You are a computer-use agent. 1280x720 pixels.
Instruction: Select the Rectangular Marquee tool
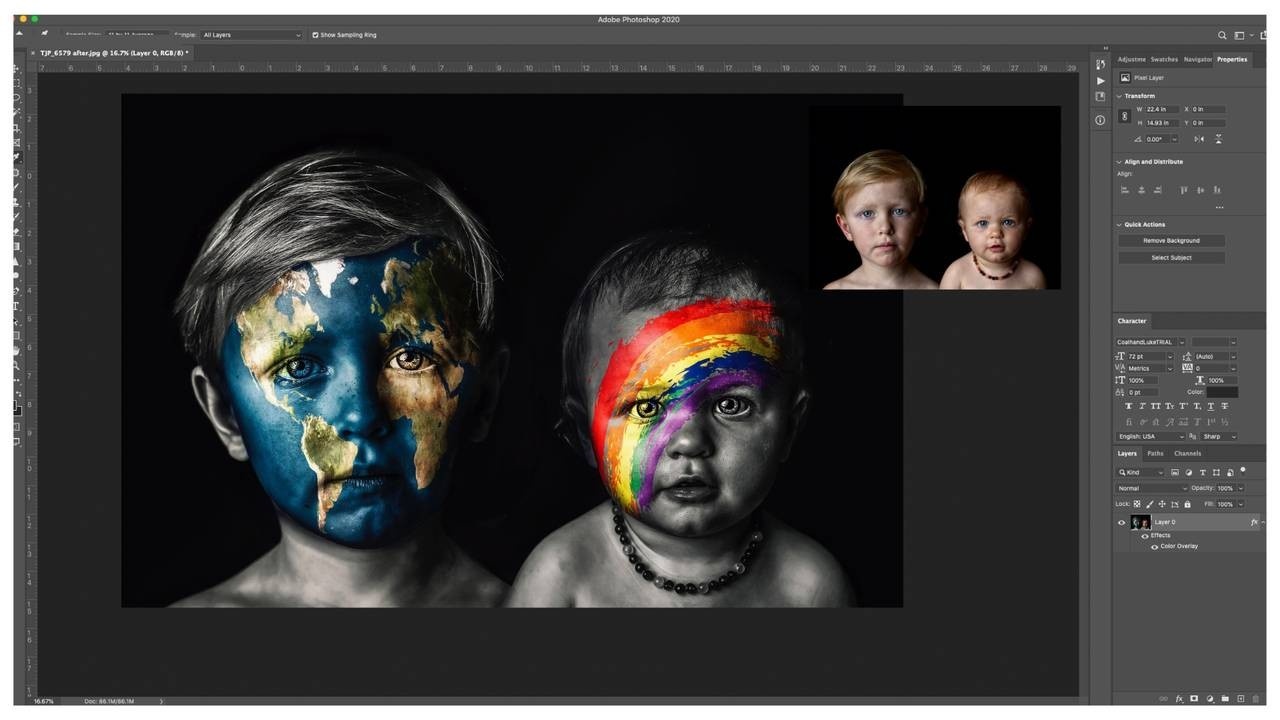pos(17,83)
